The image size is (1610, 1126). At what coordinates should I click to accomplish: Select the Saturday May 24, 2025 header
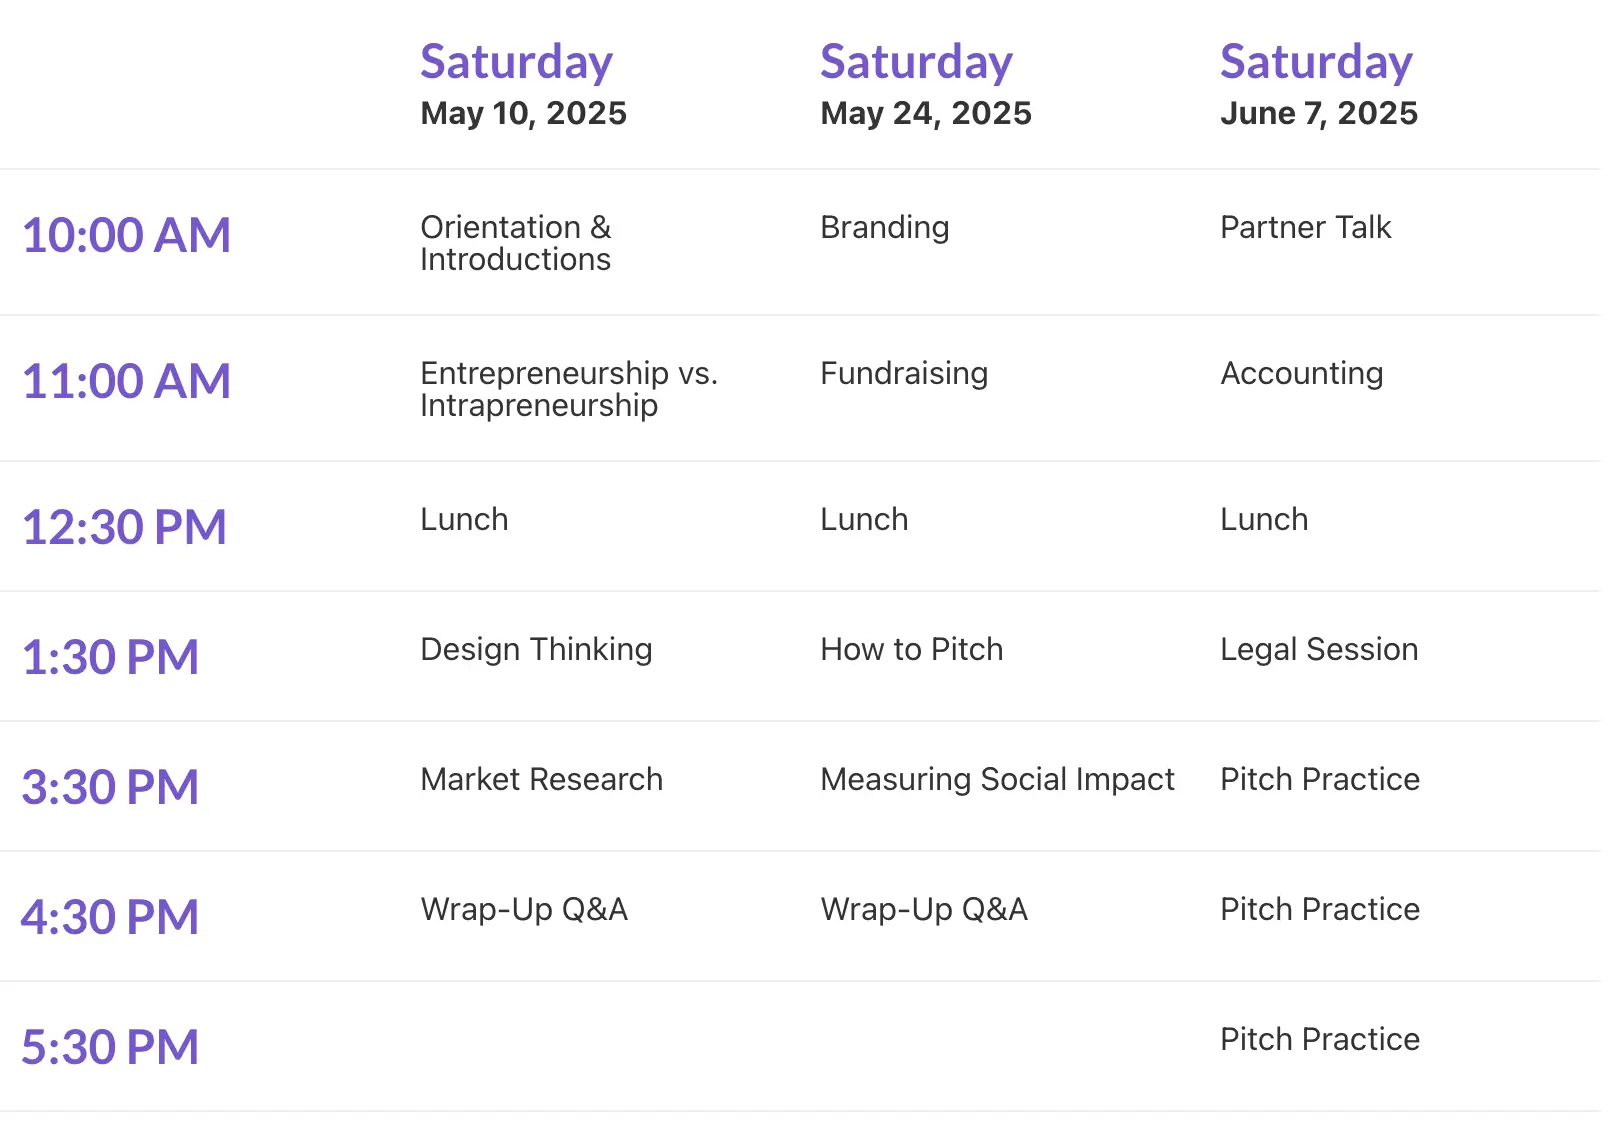(925, 84)
